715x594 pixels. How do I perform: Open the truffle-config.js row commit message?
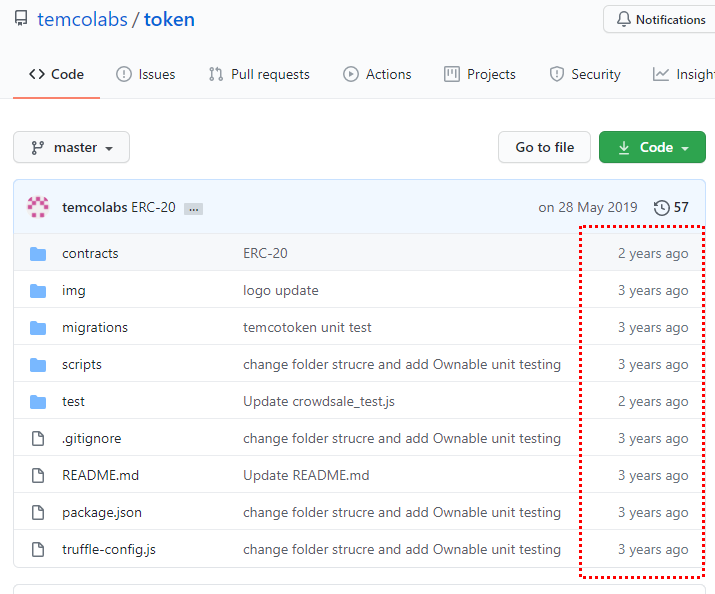point(402,549)
